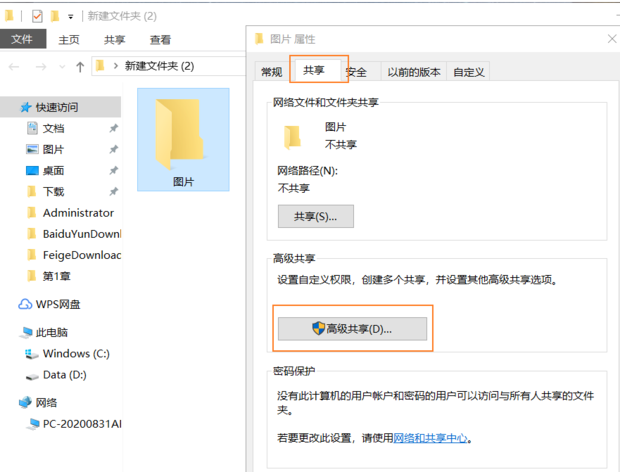Click the pin icon next to 下载
This screenshot has height=472, width=620.
[113, 192]
